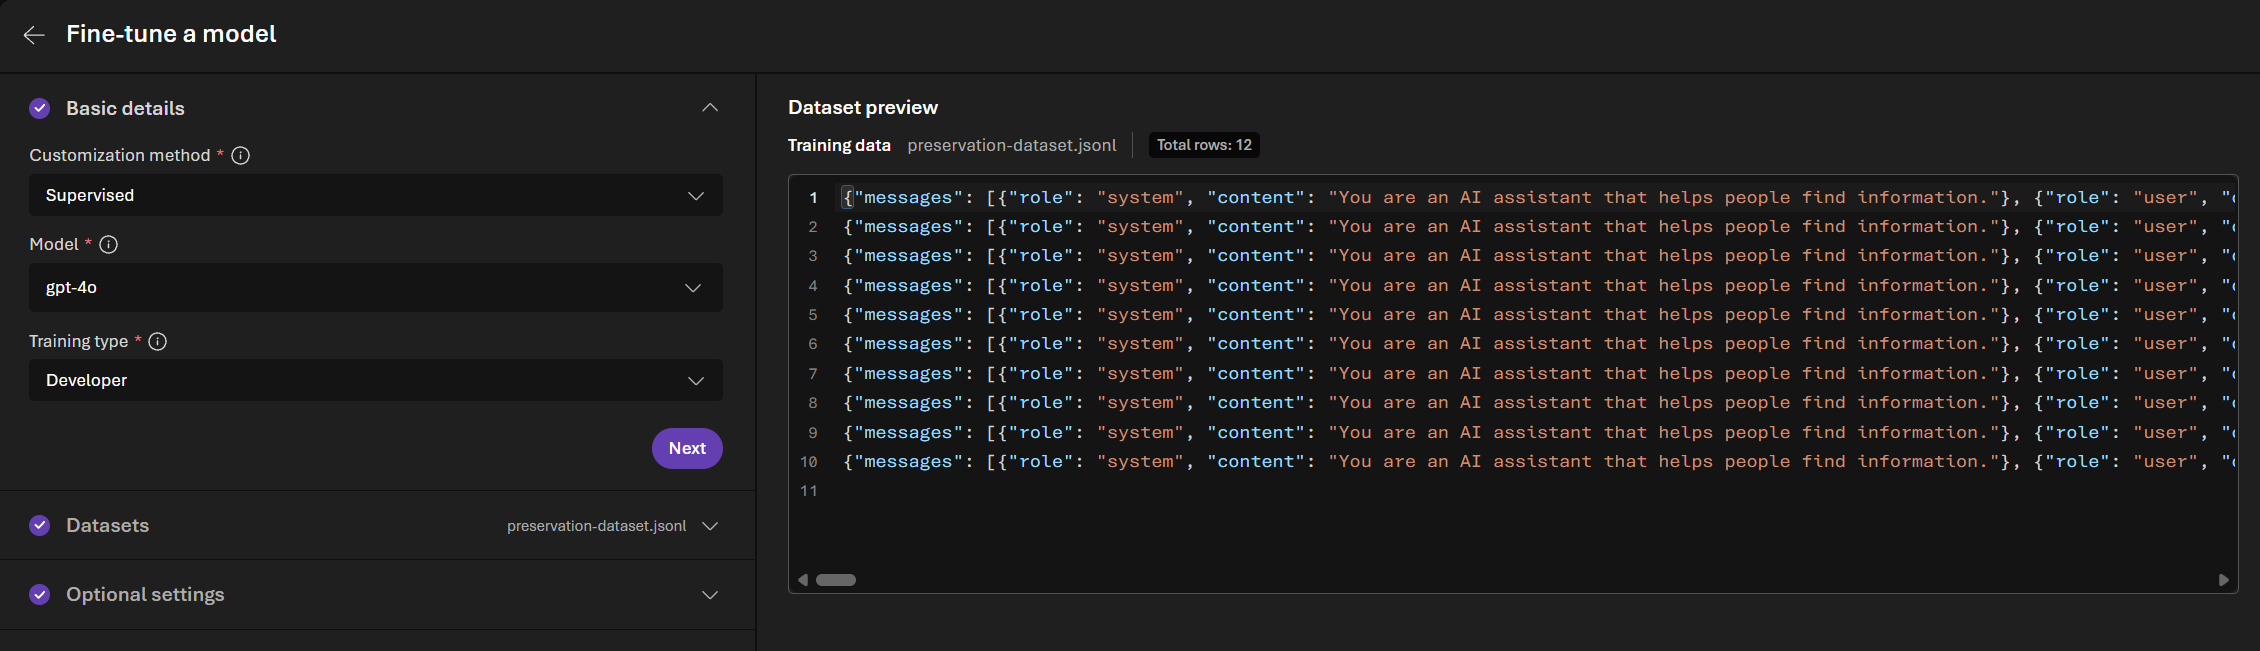
Task: Show info tooltip for Model
Action: [x=109, y=244]
